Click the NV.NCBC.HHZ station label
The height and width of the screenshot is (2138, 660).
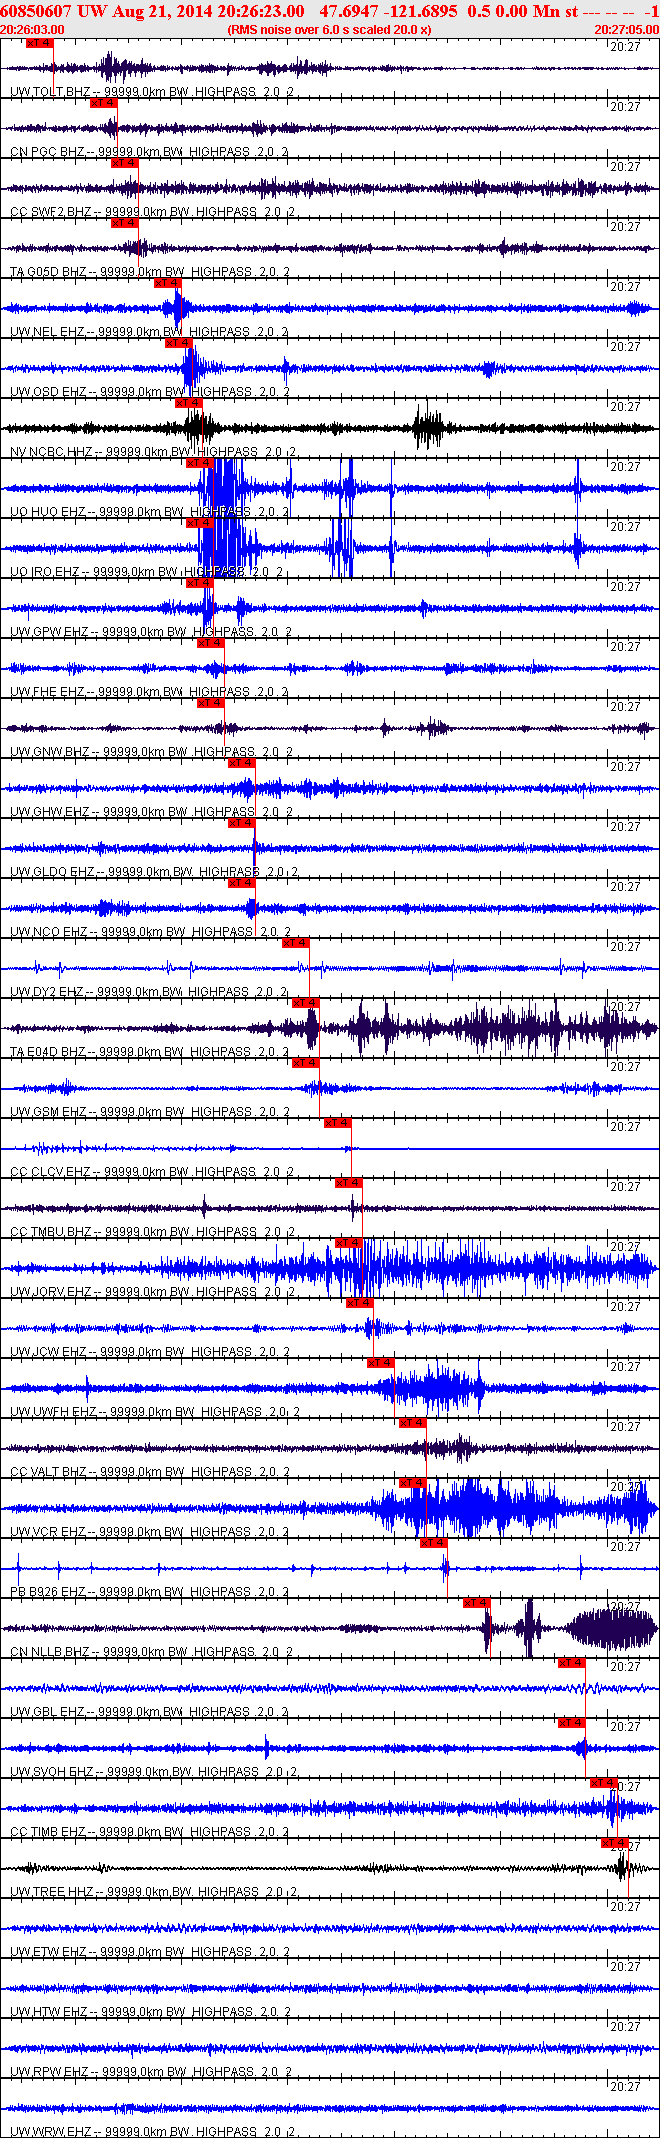51,452
